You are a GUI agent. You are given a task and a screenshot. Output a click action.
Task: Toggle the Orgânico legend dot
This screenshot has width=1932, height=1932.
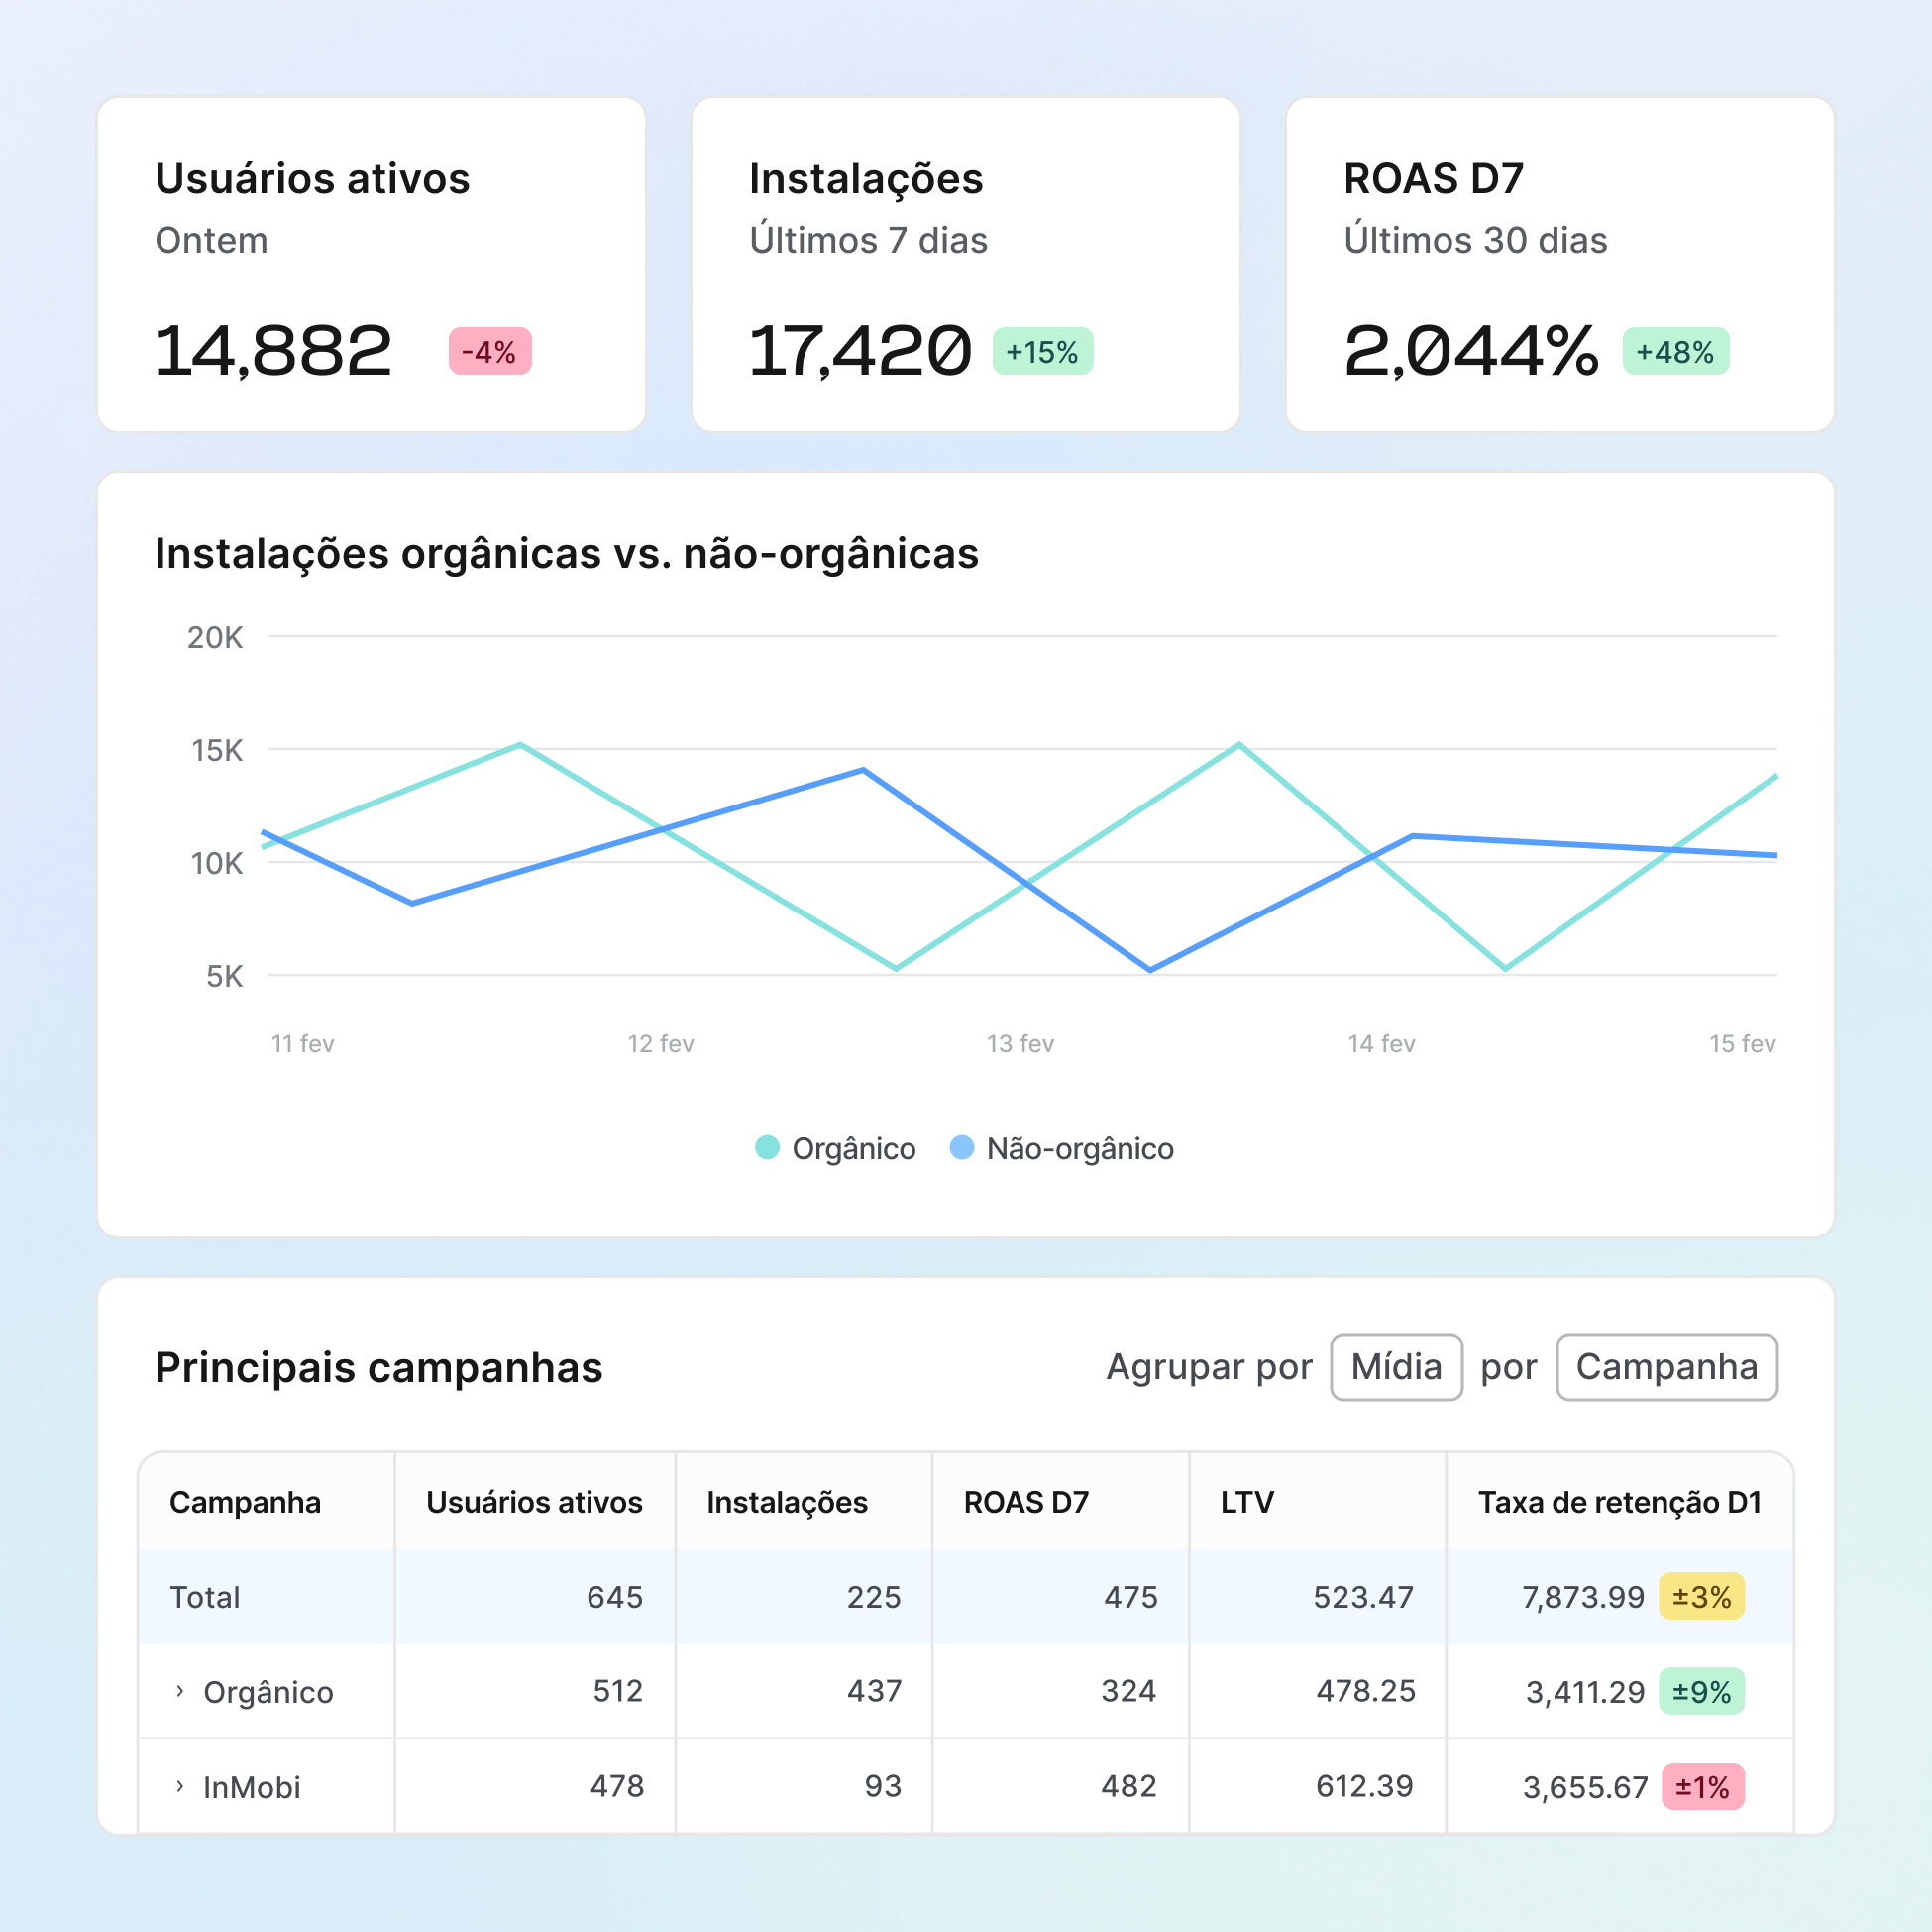point(767,1148)
